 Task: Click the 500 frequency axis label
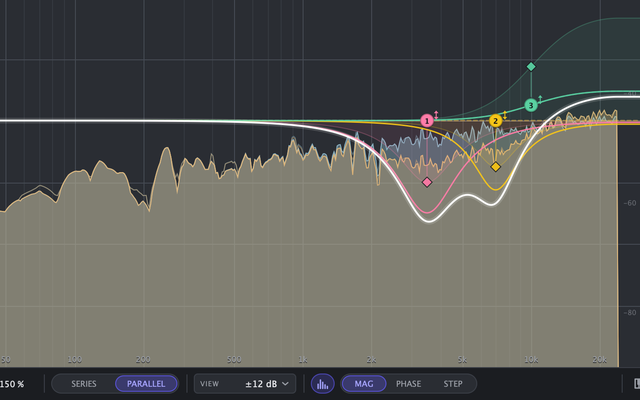(234, 360)
